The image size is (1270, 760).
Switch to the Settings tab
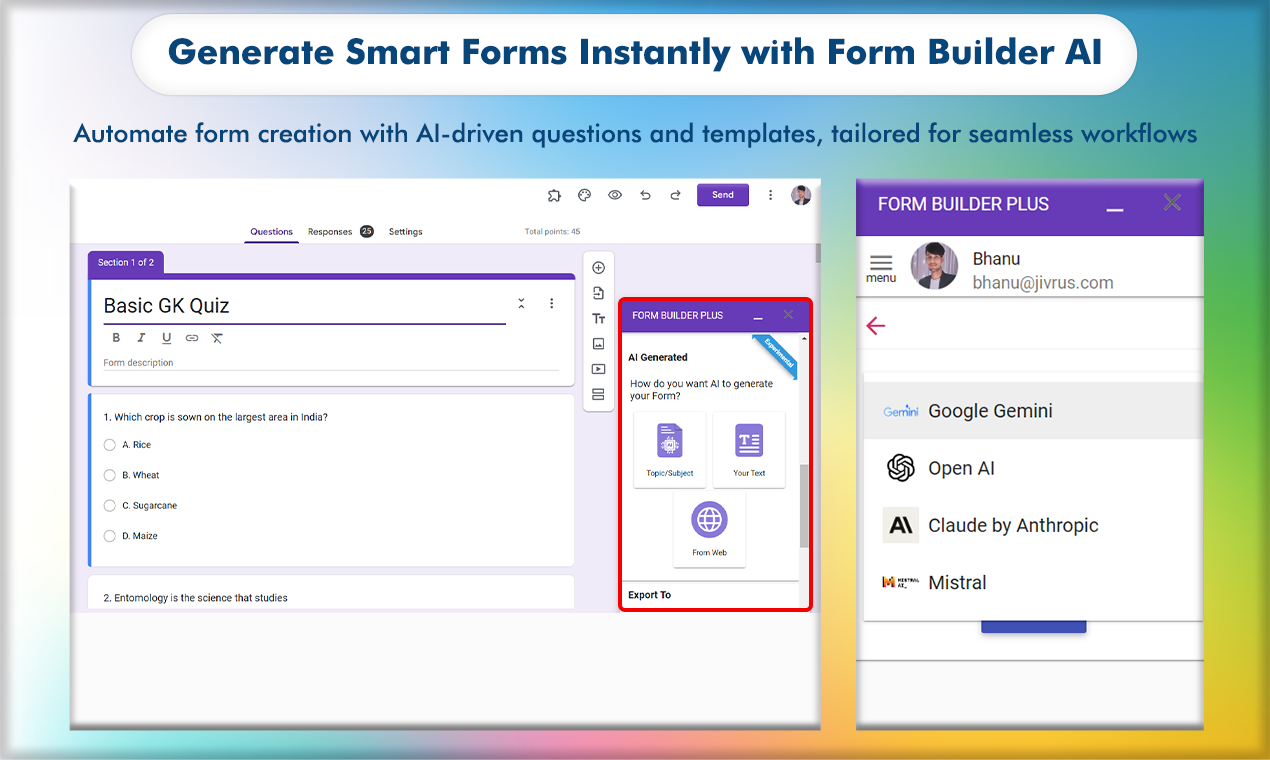click(405, 232)
